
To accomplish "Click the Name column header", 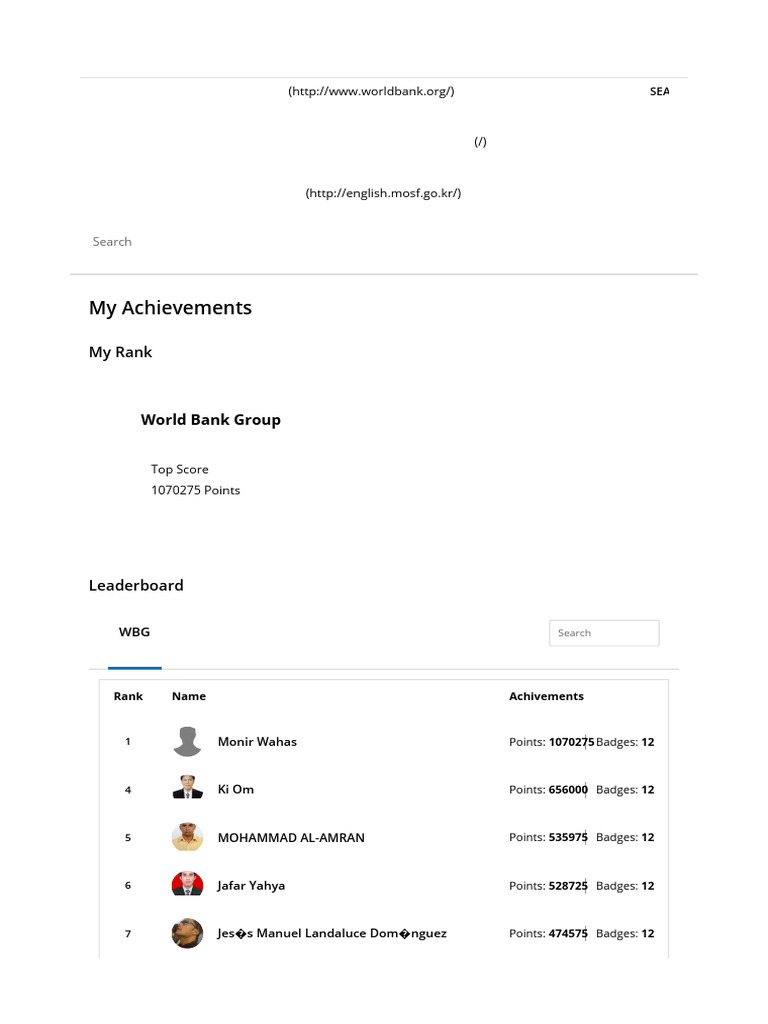I will click(189, 696).
